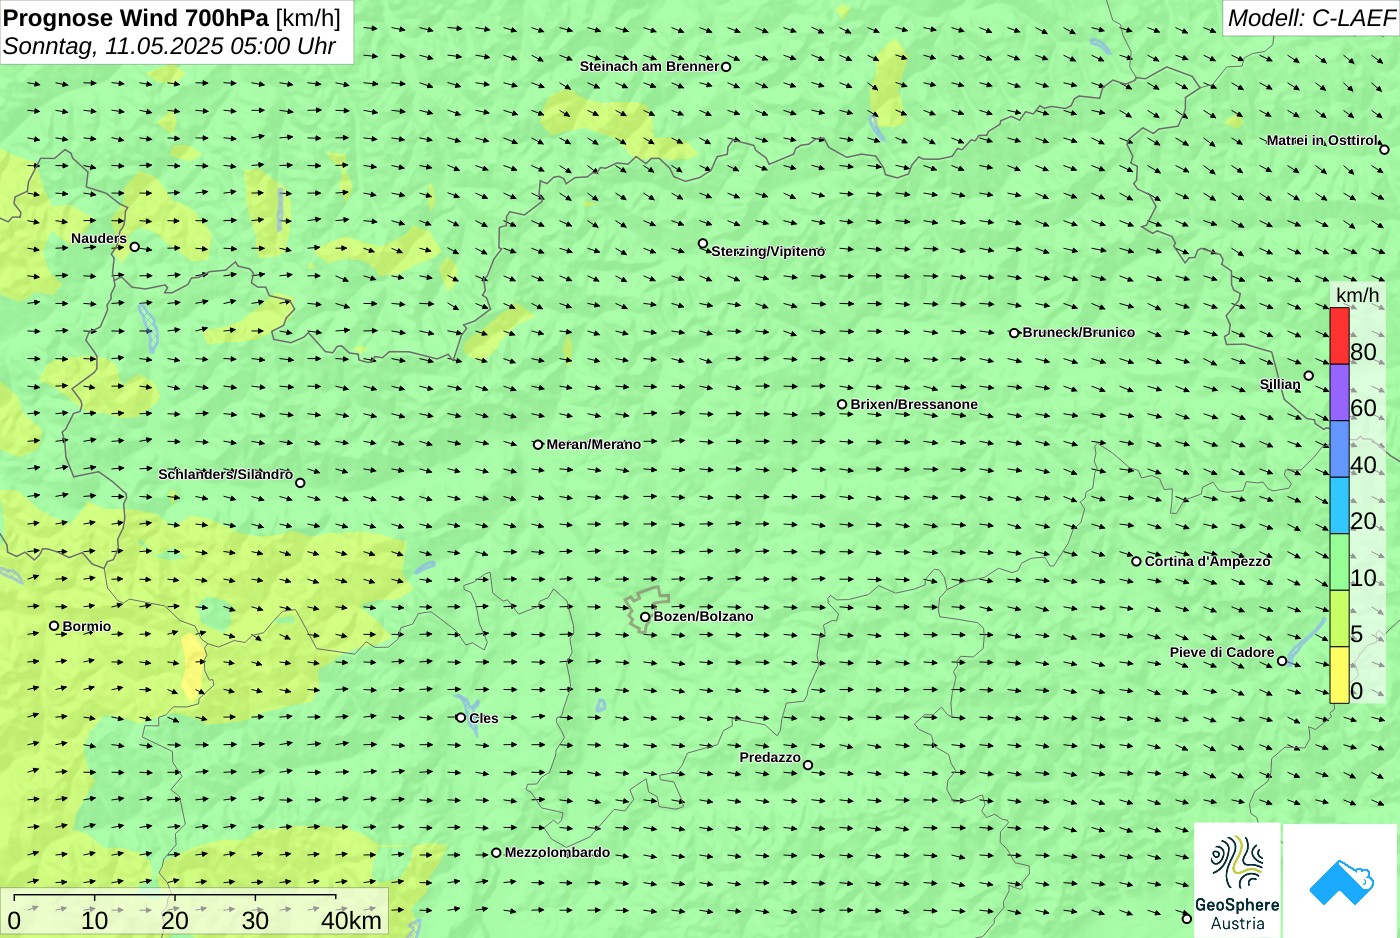Click the Sillian location dot

point(1309,376)
